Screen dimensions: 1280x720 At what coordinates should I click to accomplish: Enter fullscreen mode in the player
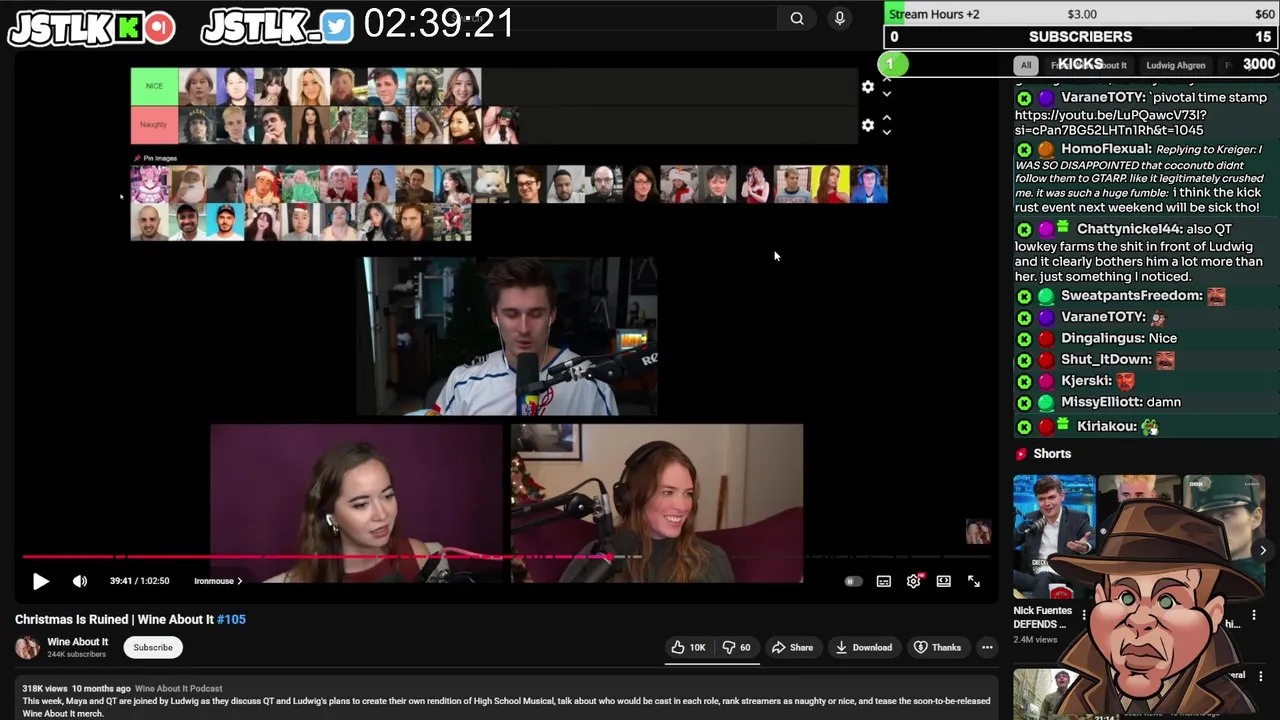click(974, 581)
